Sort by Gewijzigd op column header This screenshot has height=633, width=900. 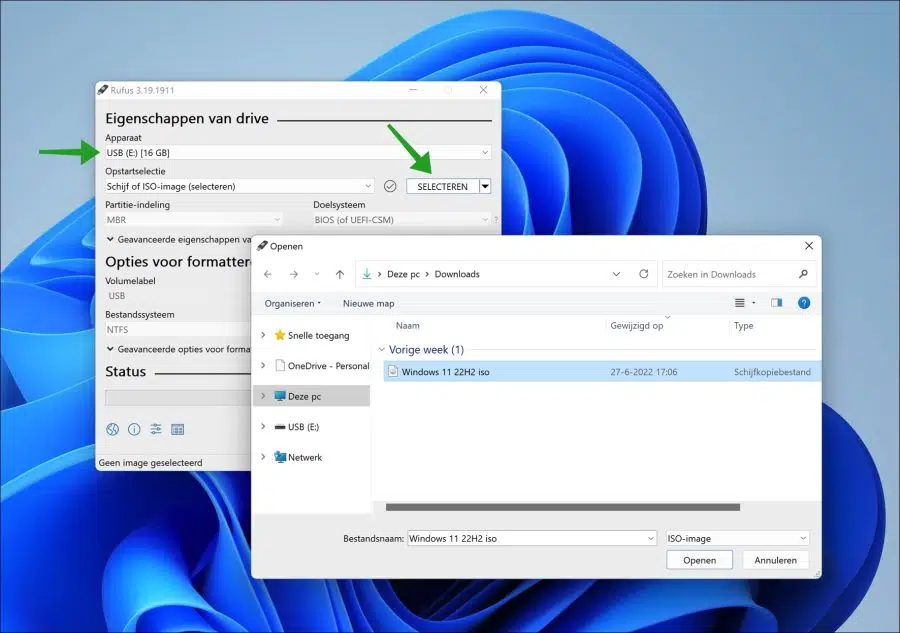[637, 325]
